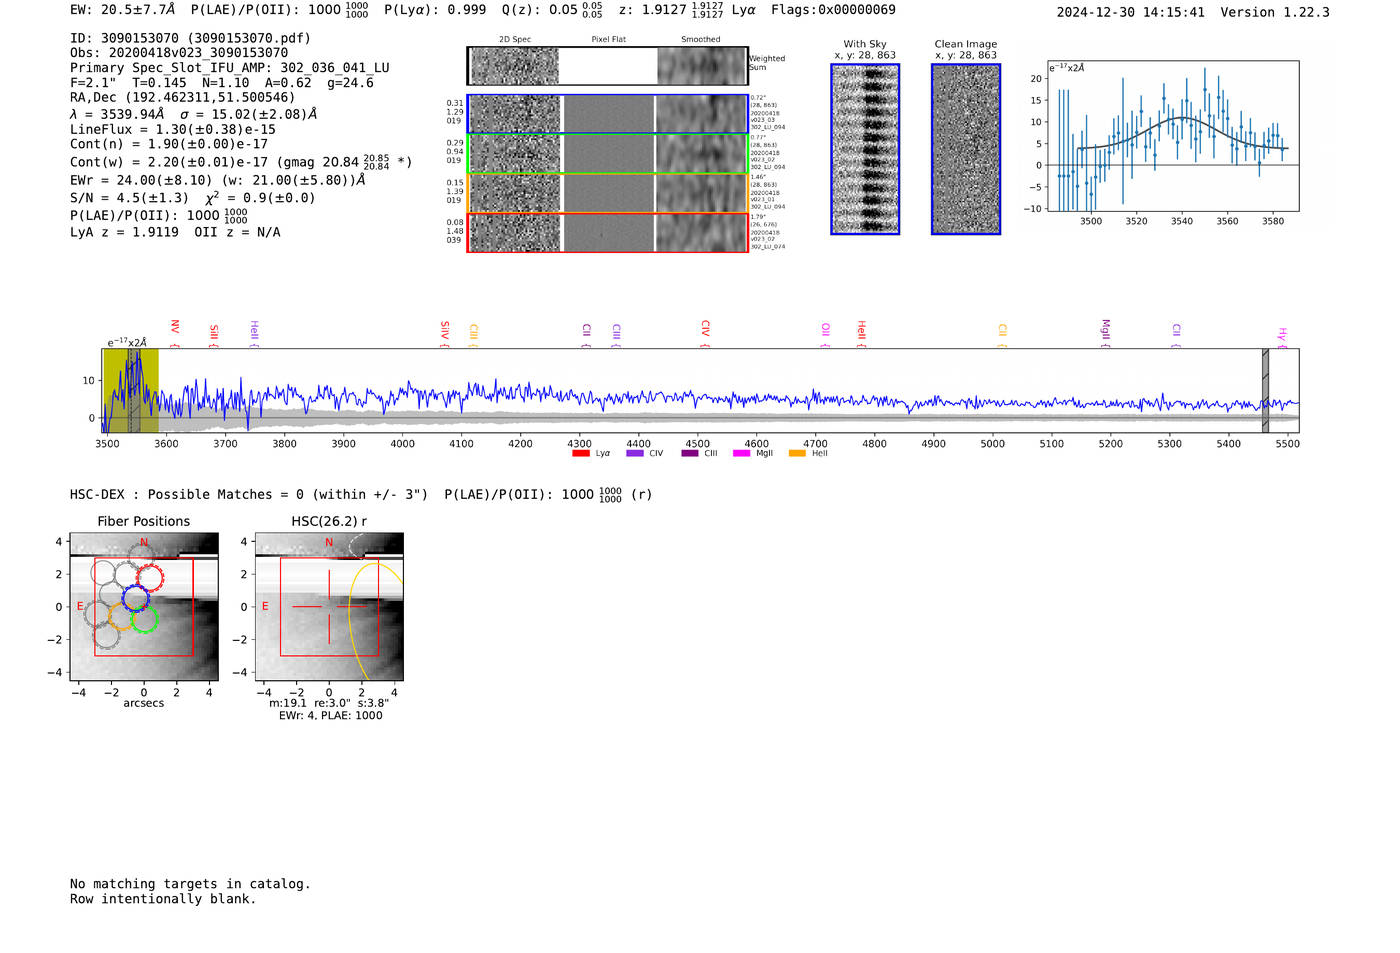Click the green dashed fiber circle
Viewport: 1400px width, 953px height.
click(145, 620)
